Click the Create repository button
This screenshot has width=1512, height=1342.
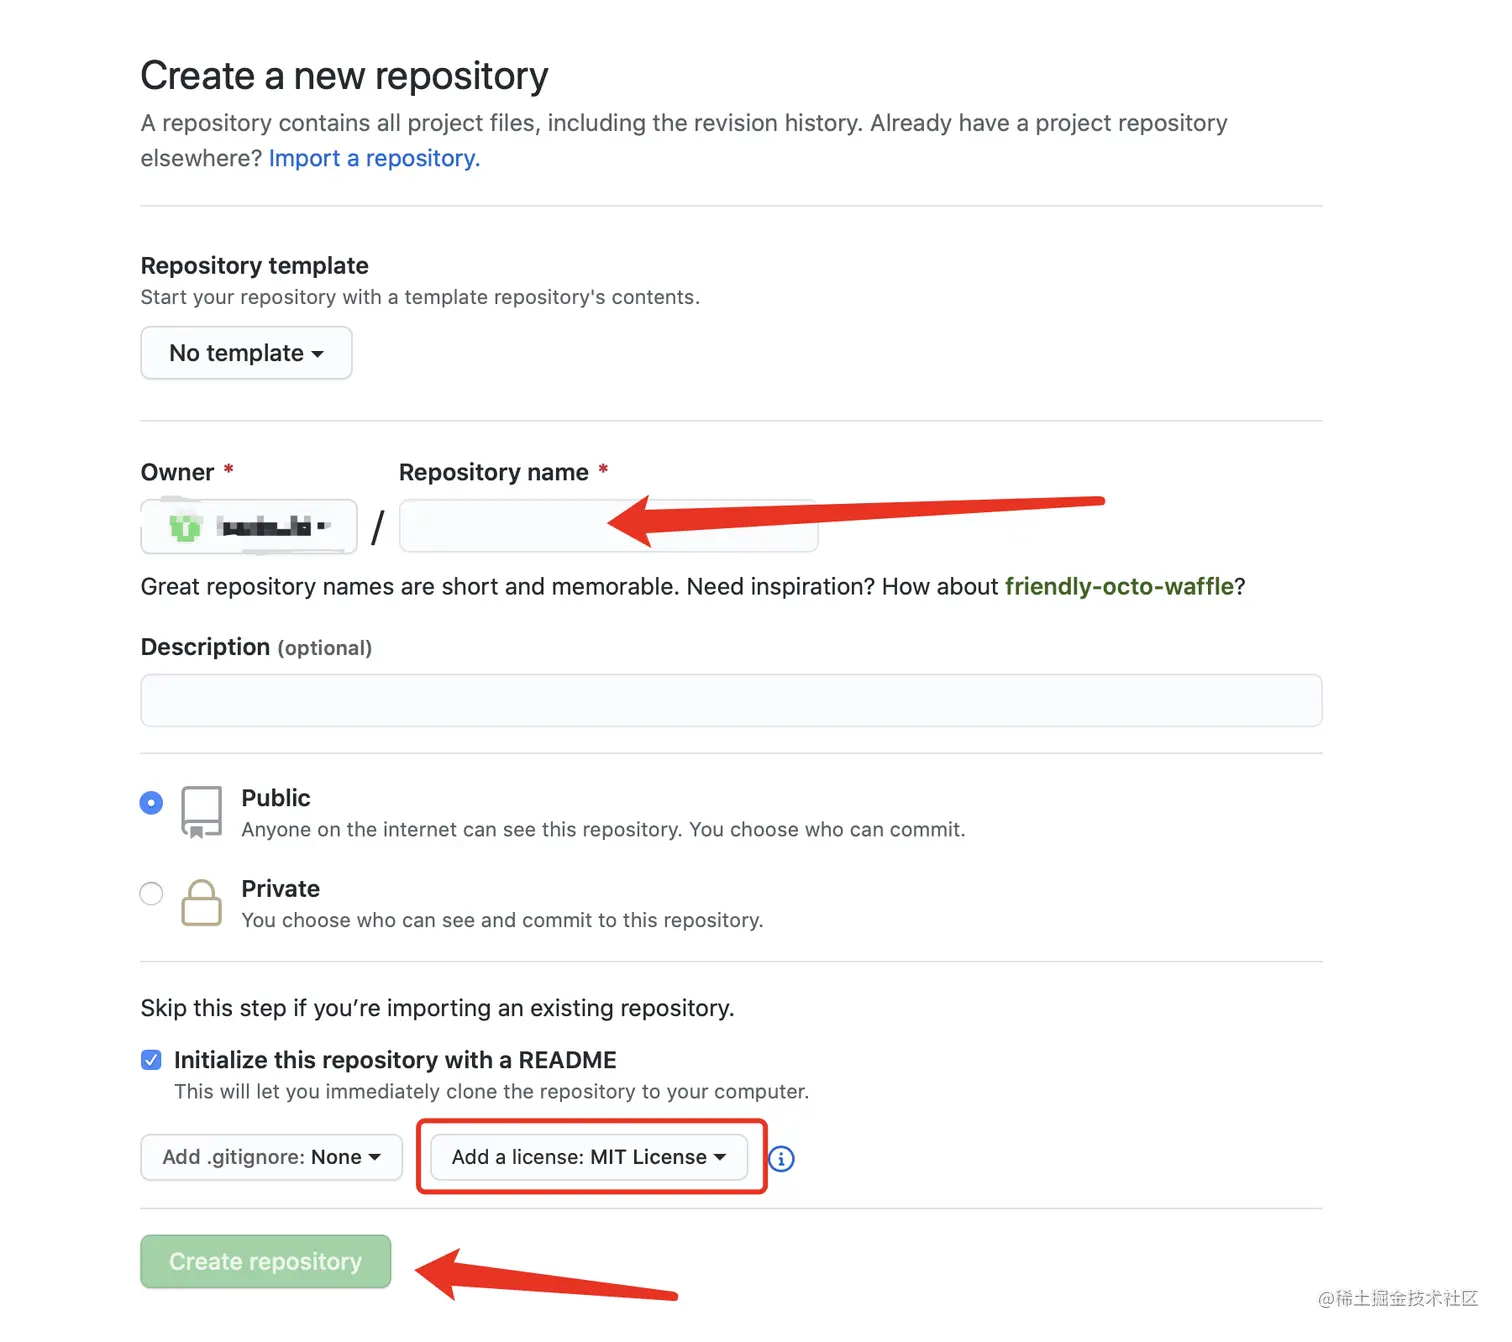(x=265, y=1261)
